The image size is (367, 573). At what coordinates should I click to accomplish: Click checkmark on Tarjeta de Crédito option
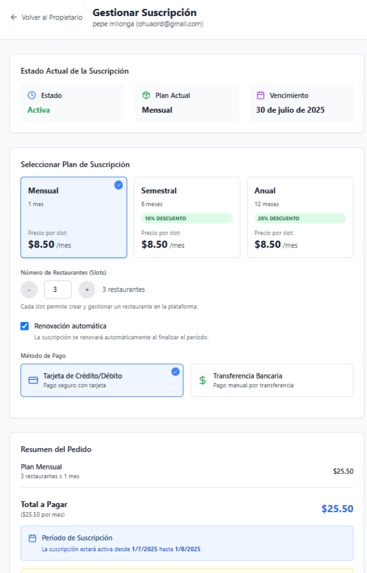pos(175,372)
